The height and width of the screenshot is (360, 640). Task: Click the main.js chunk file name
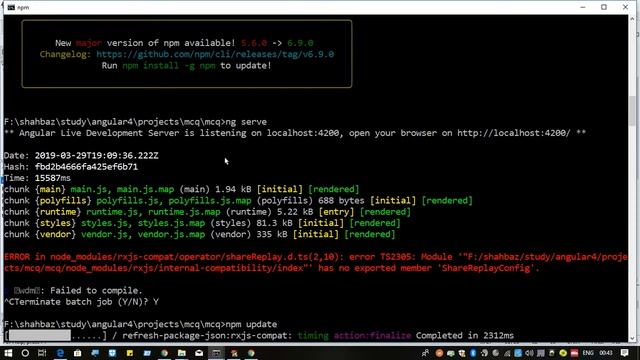(x=88, y=189)
